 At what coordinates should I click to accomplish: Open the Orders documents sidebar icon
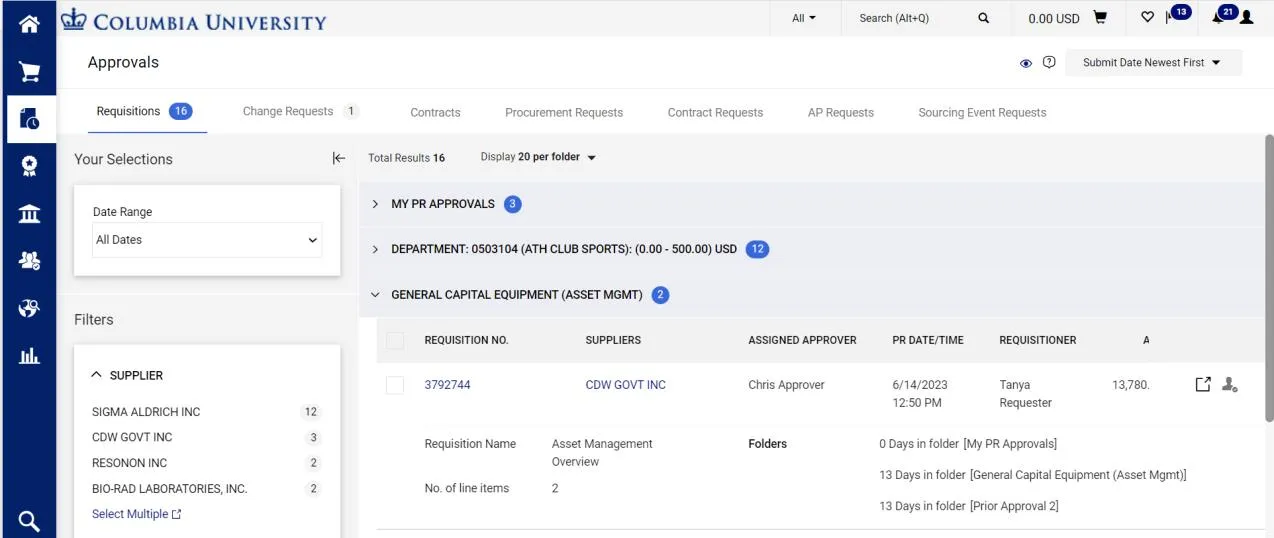(29, 118)
